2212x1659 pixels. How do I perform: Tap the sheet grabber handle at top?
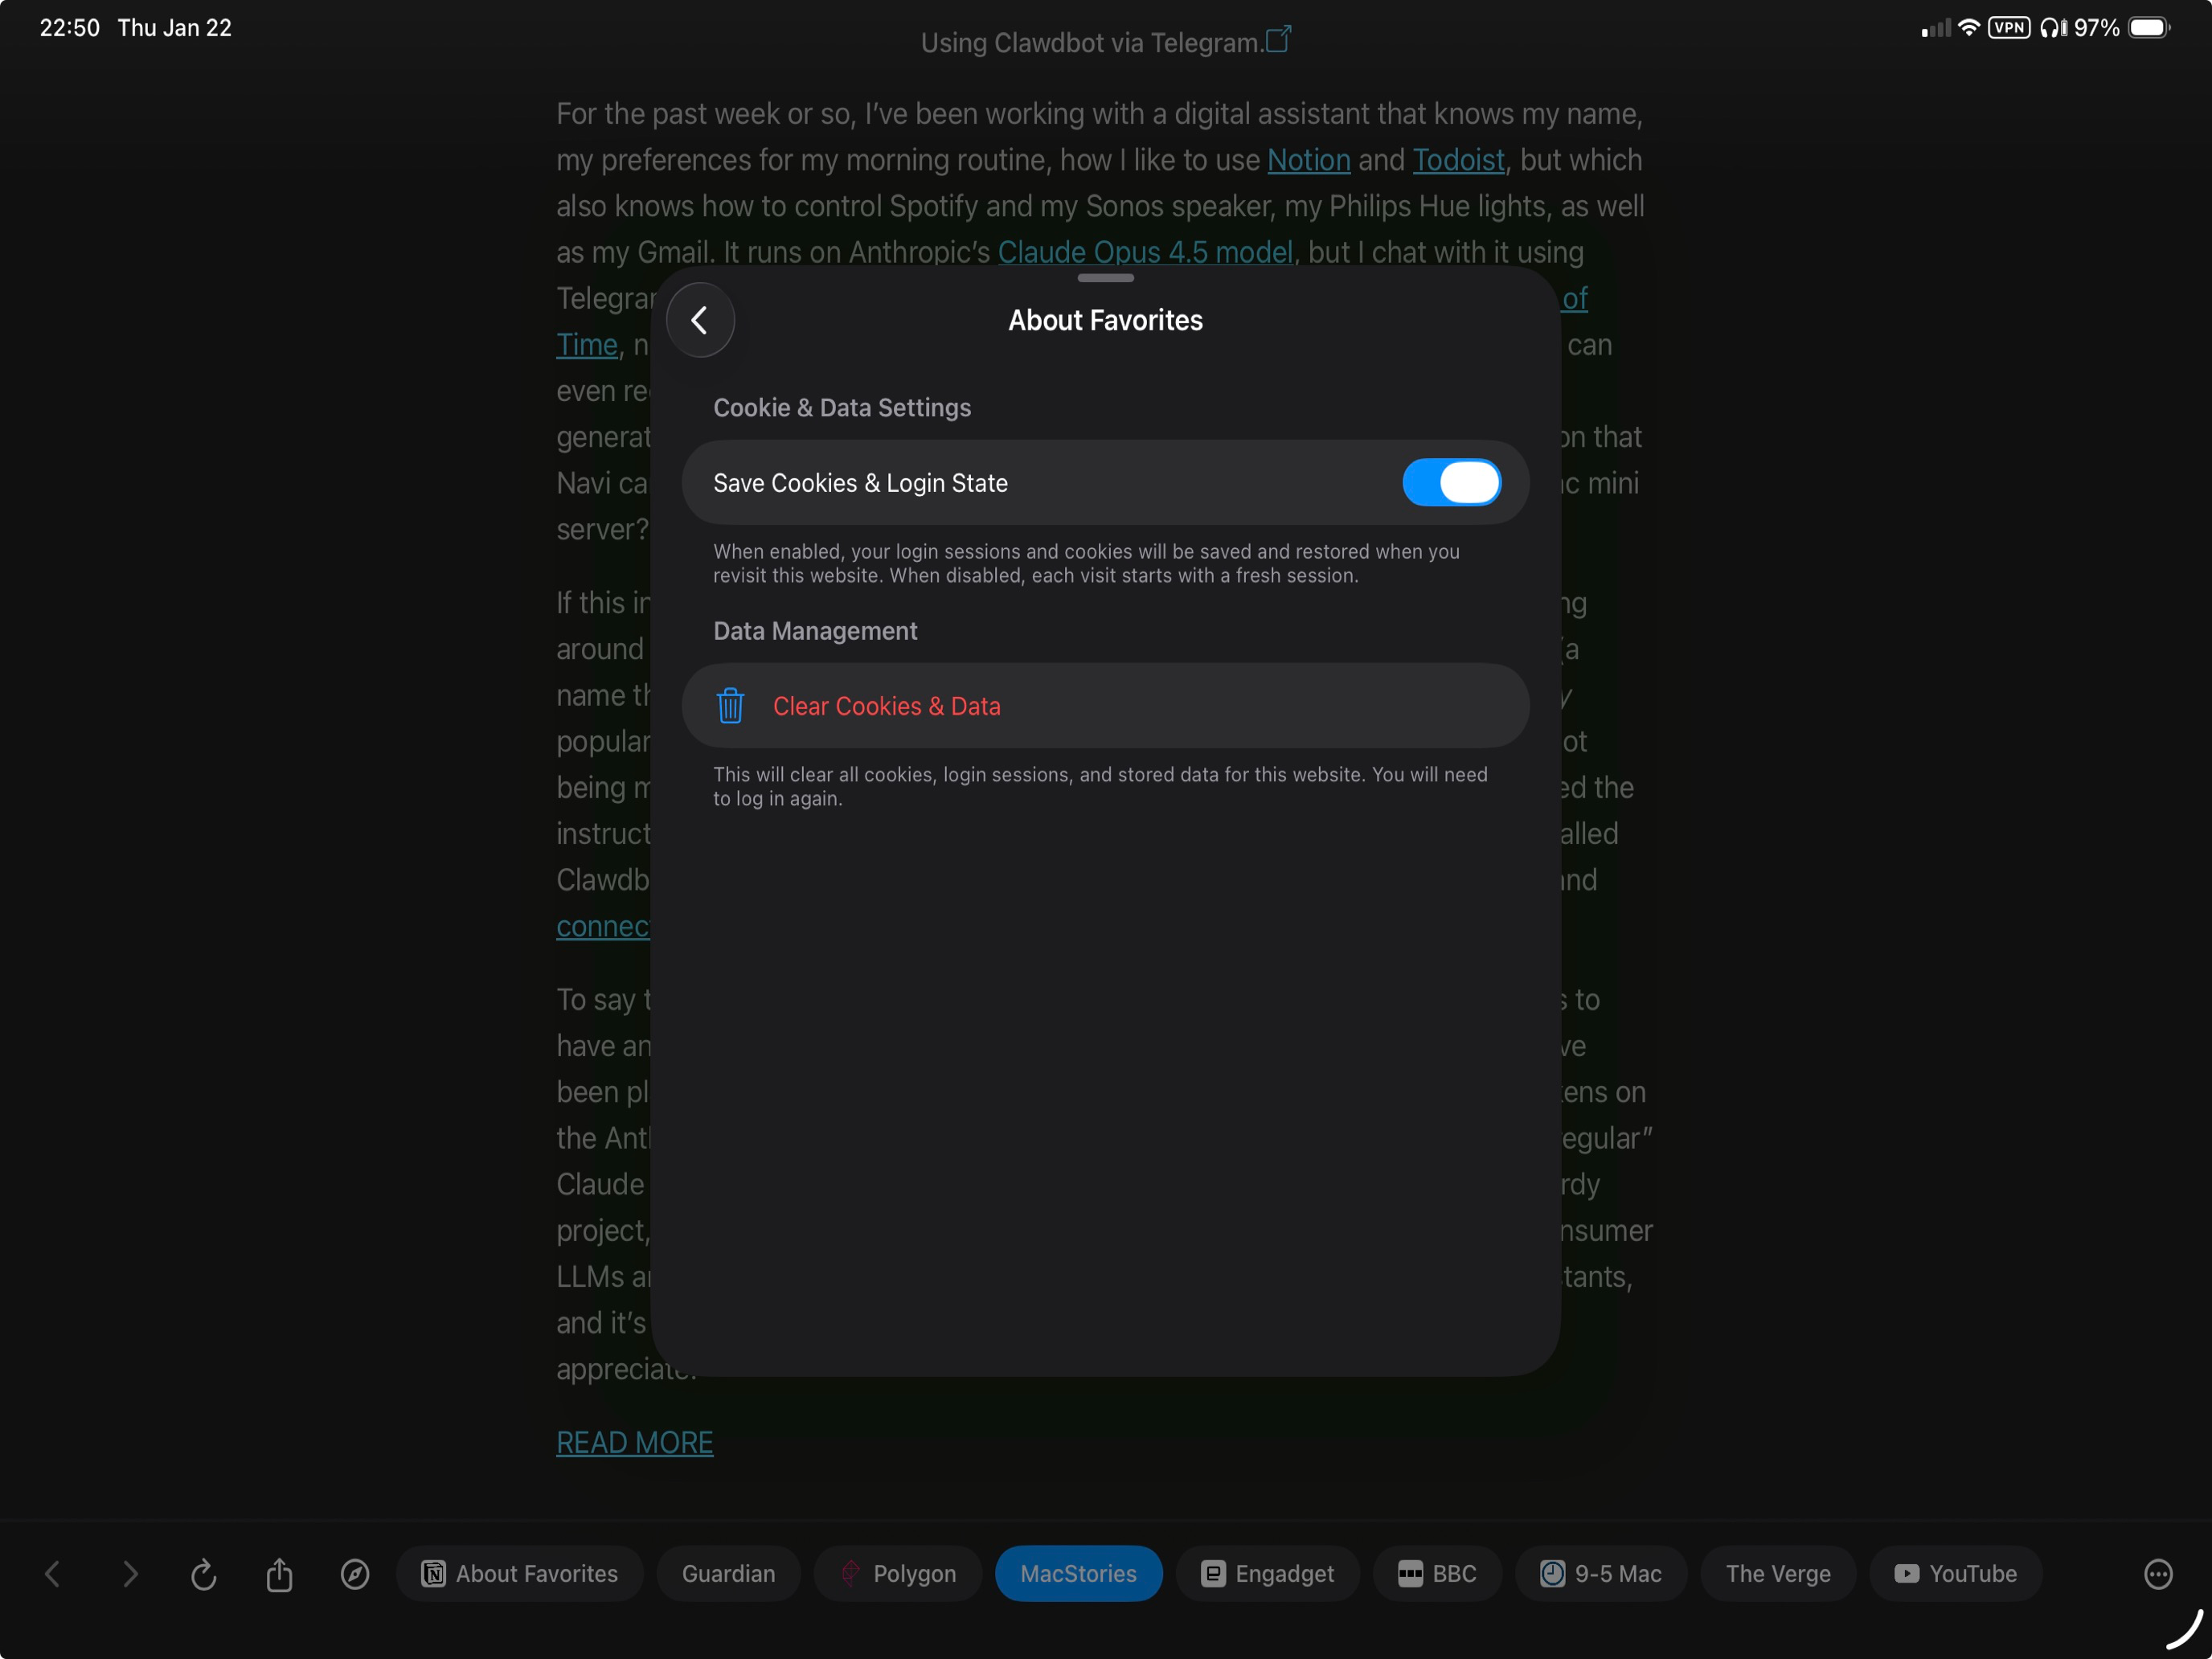point(1105,278)
